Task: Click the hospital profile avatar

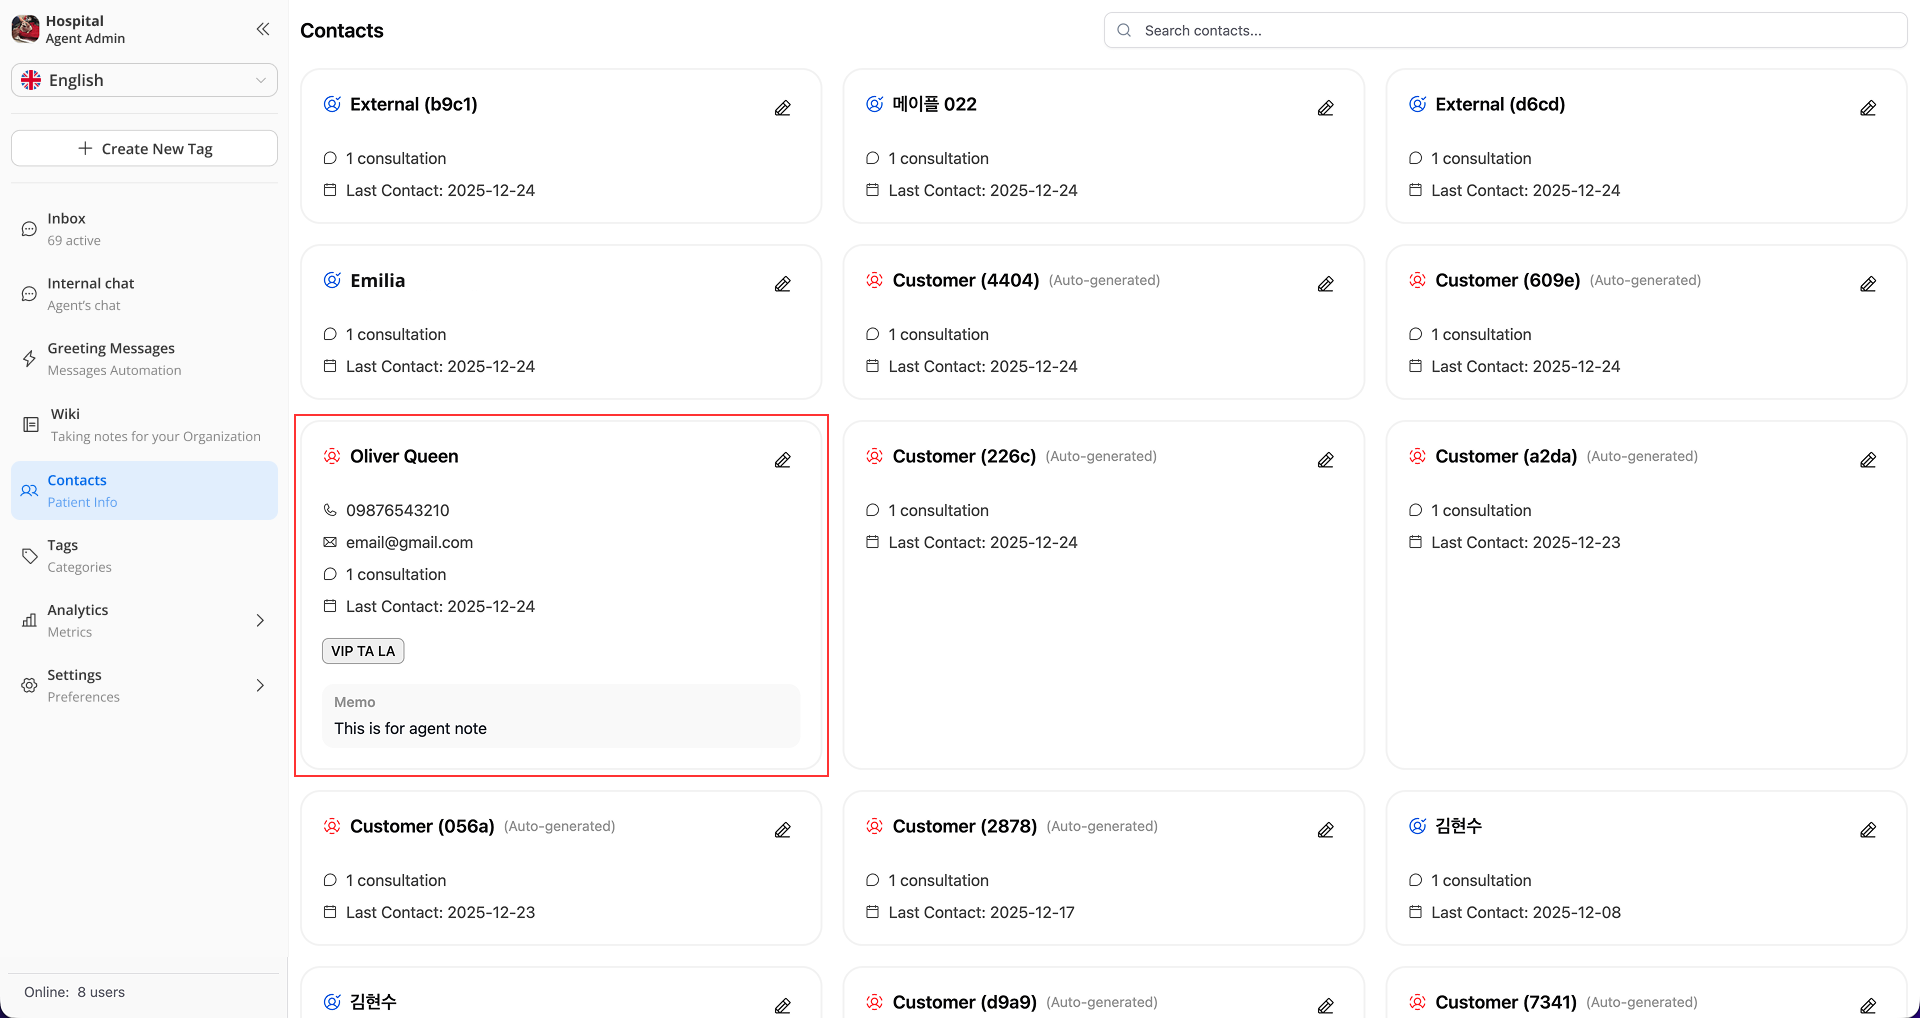Action: point(26,29)
